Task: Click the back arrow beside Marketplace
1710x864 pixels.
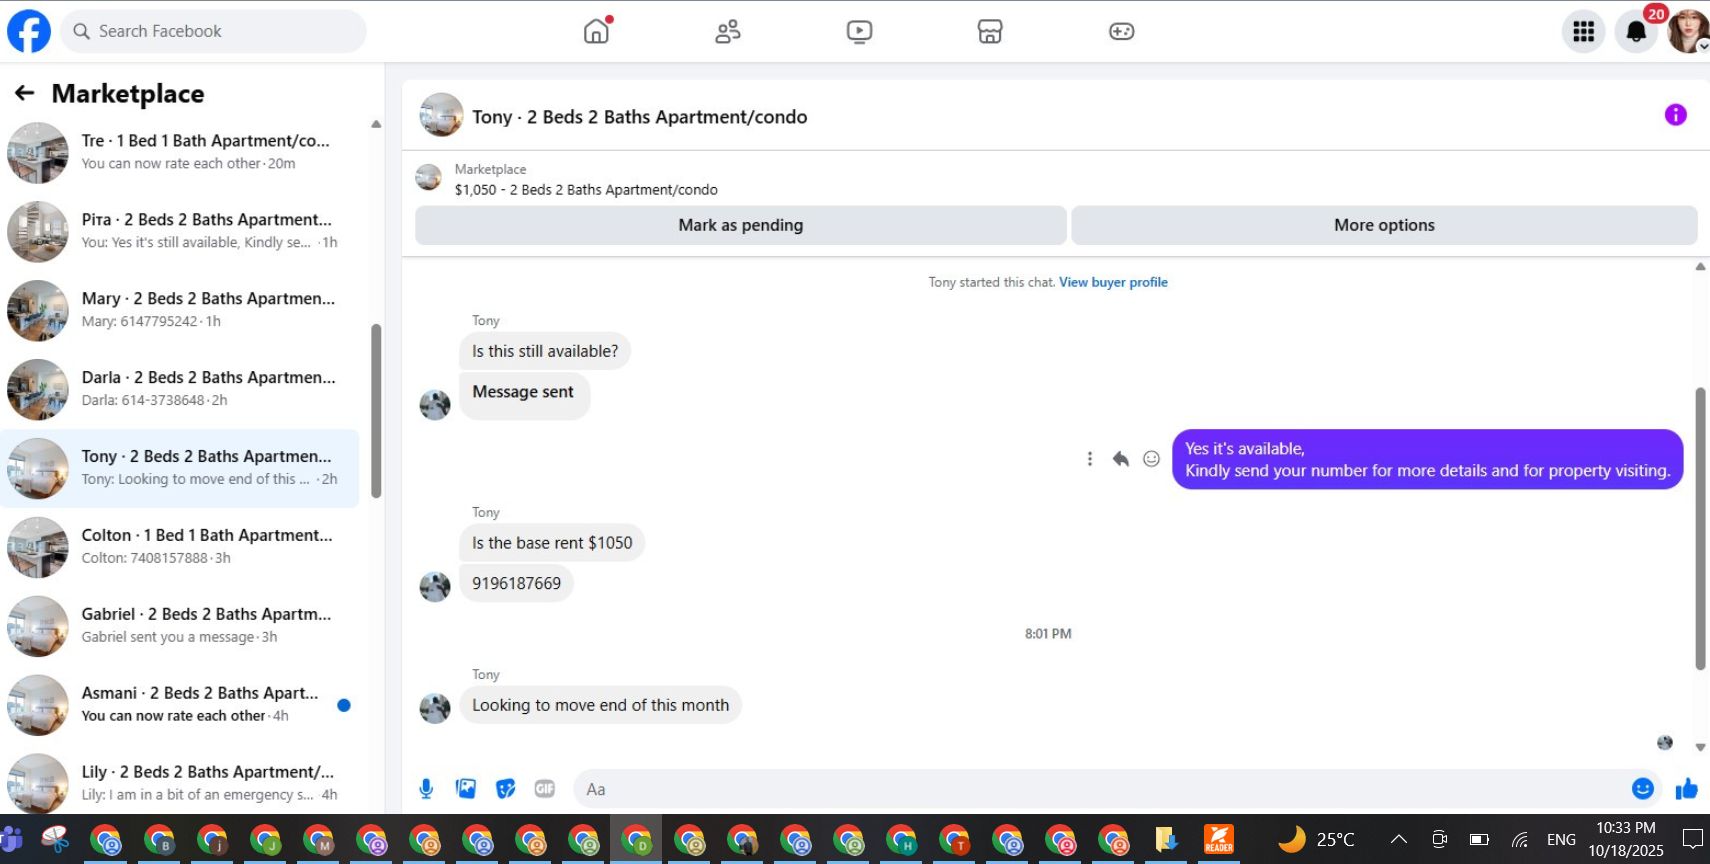Action: click(25, 93)
